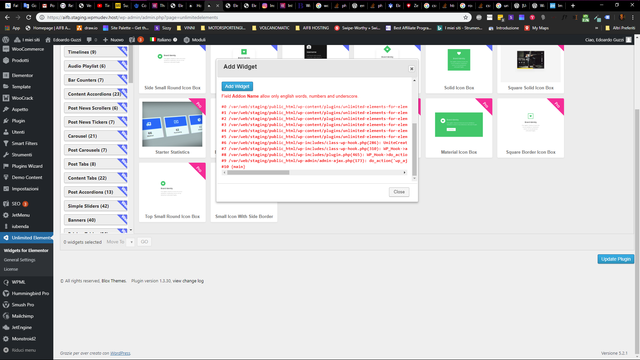Open the Solid Icon Box widget thumbnail

(459, 60)
